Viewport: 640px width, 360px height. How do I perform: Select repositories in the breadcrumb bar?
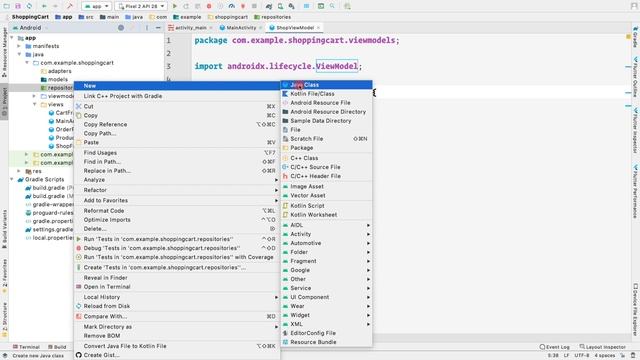pos(272,17)
